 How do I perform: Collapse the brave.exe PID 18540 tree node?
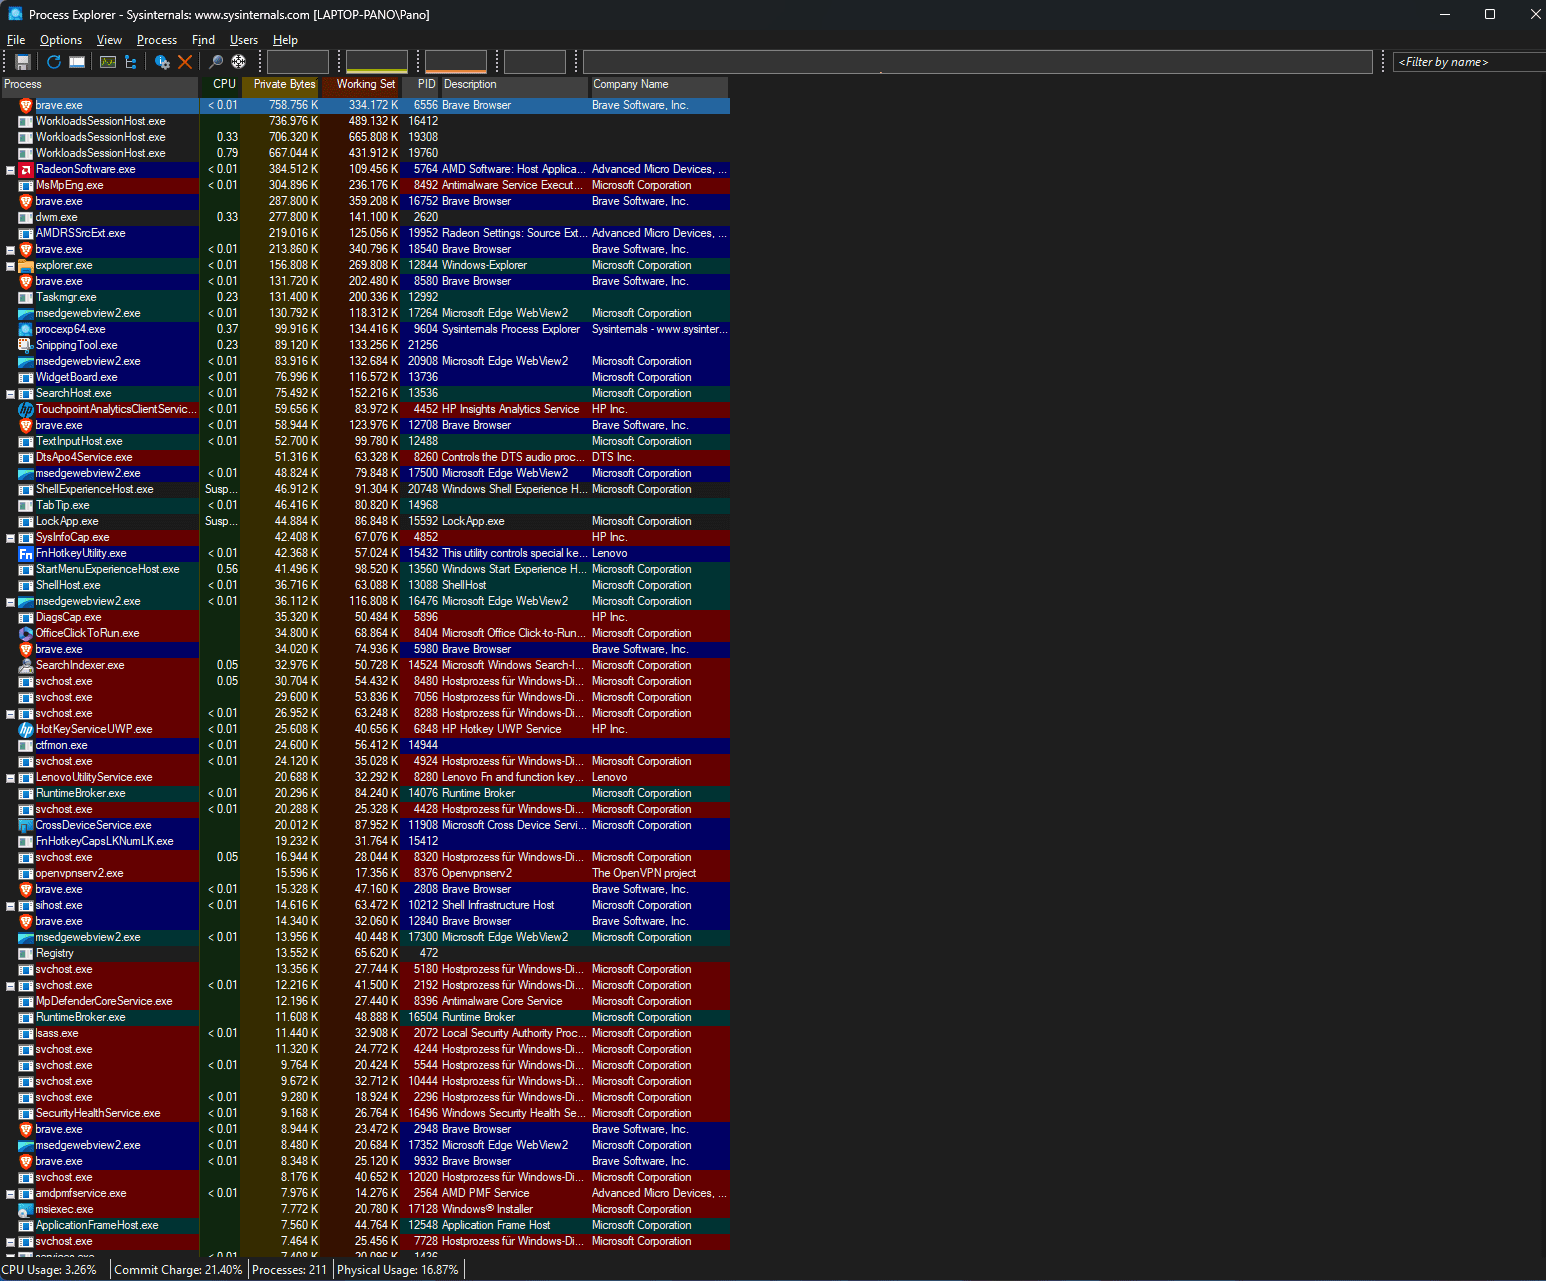10,250
